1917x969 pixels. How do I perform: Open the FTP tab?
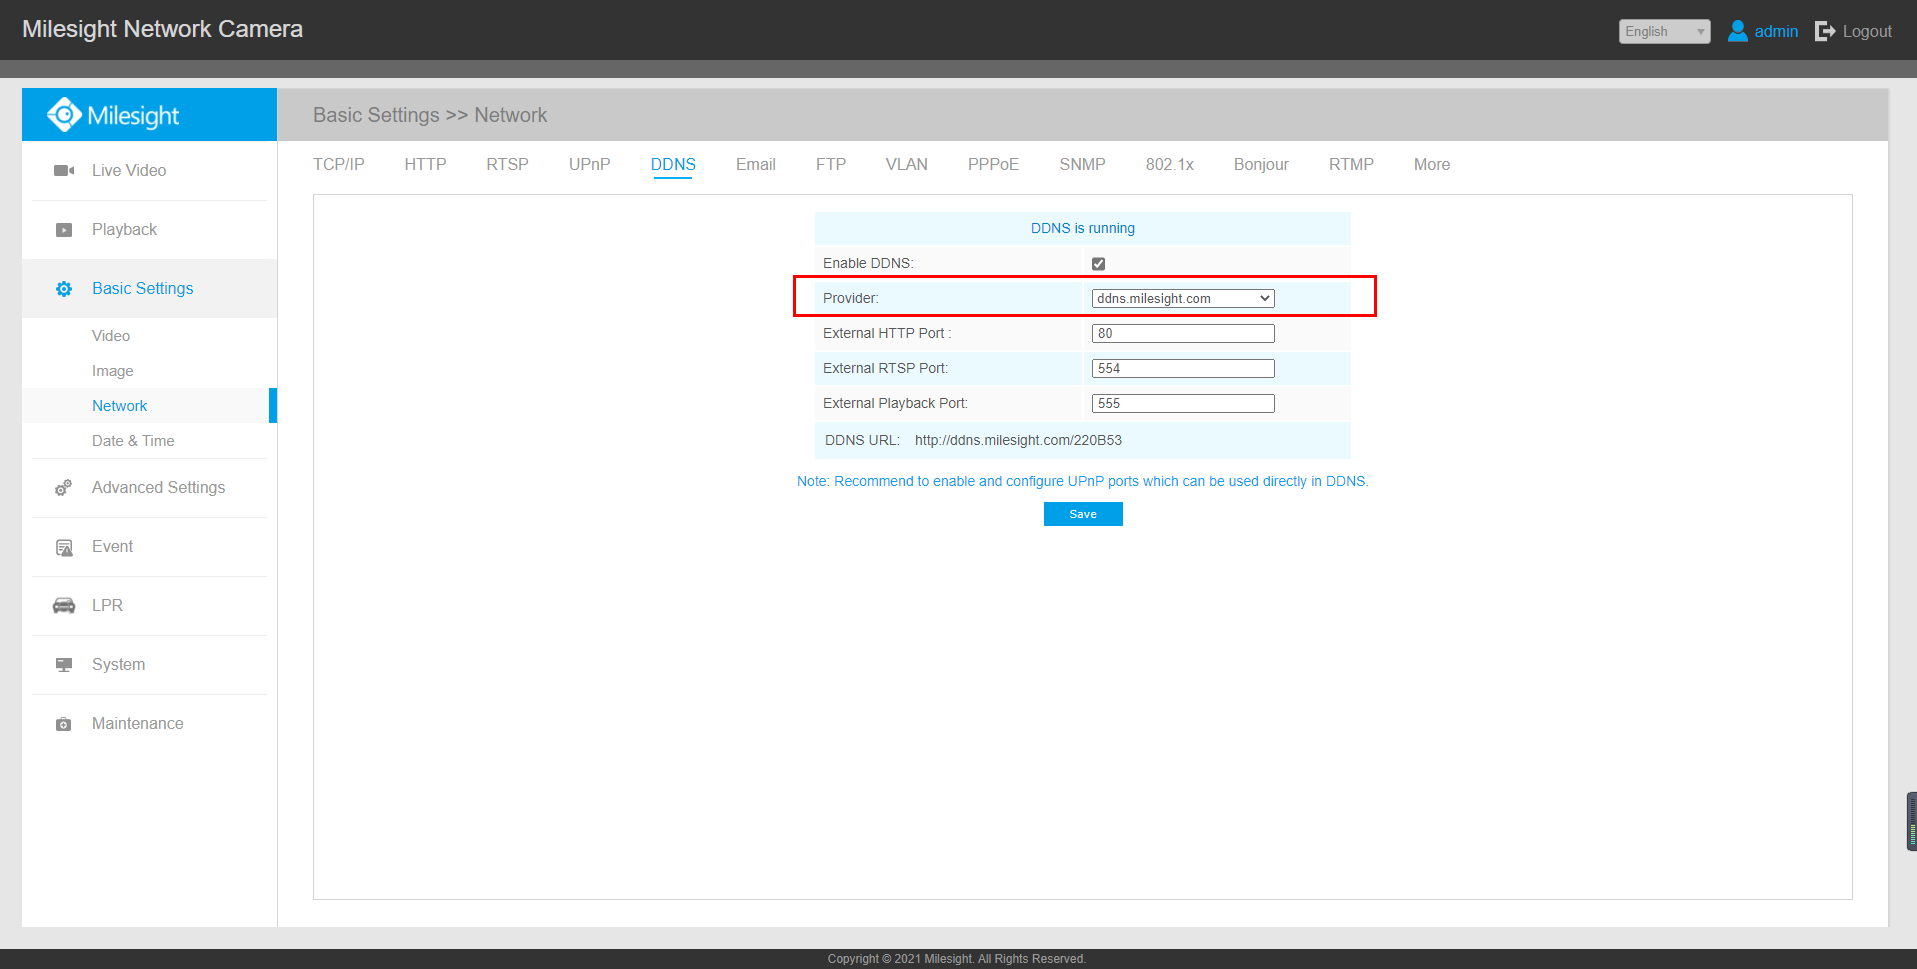(831, 165)
